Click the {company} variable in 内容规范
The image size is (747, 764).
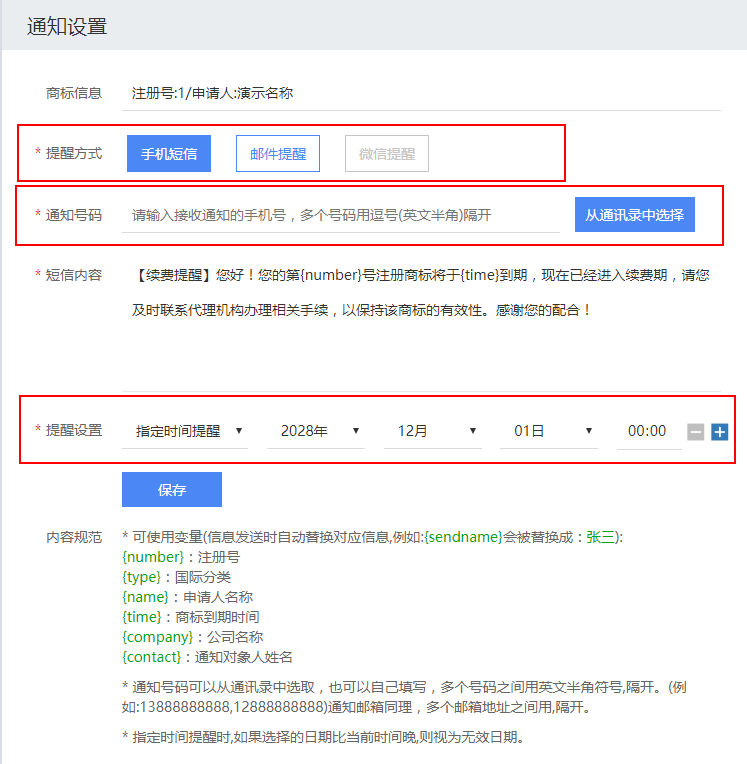pos(157,637)
